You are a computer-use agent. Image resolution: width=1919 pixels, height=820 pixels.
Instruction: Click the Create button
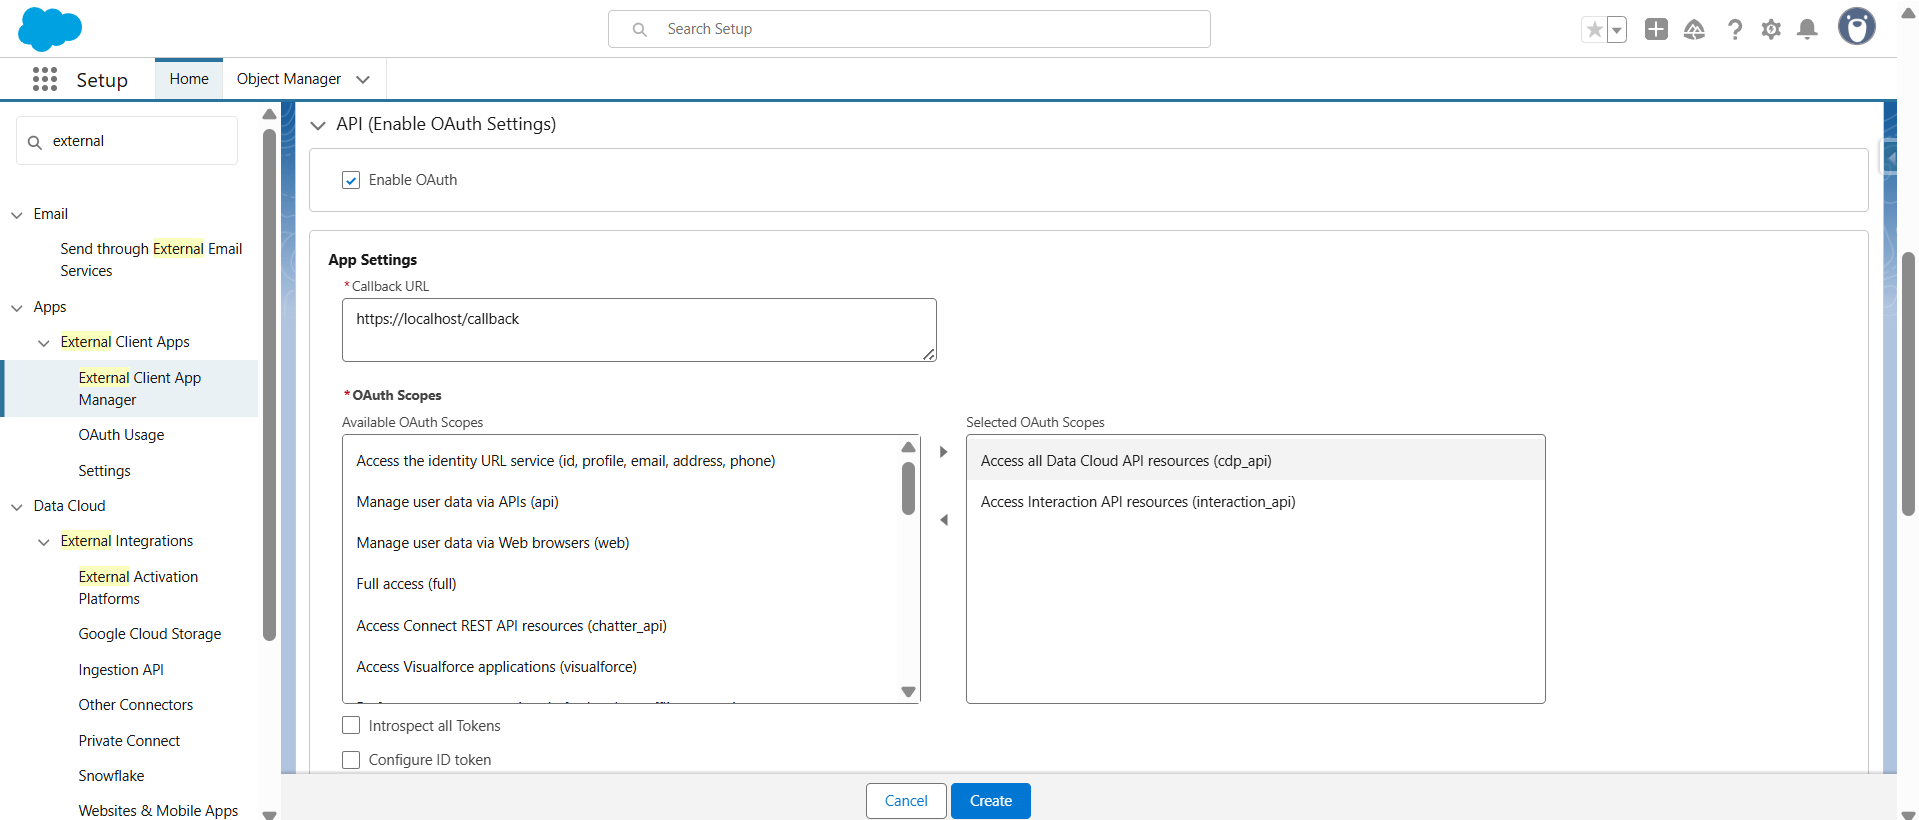click(990, 801)
